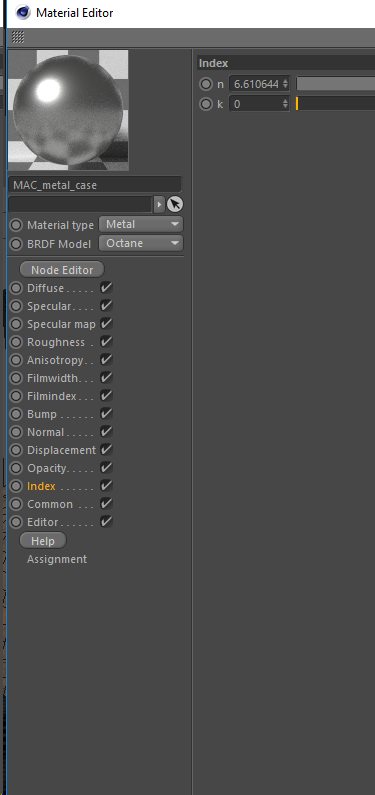Select the highlighted Index channel

pos(42,486)
